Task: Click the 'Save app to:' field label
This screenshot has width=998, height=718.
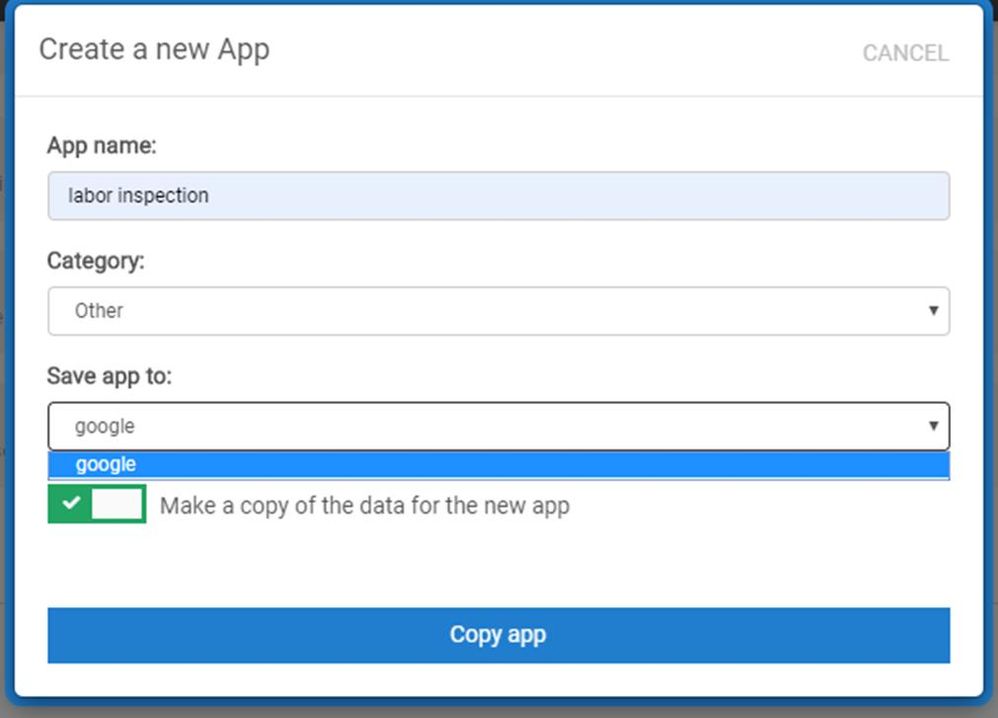Action: tap(109, 376)
